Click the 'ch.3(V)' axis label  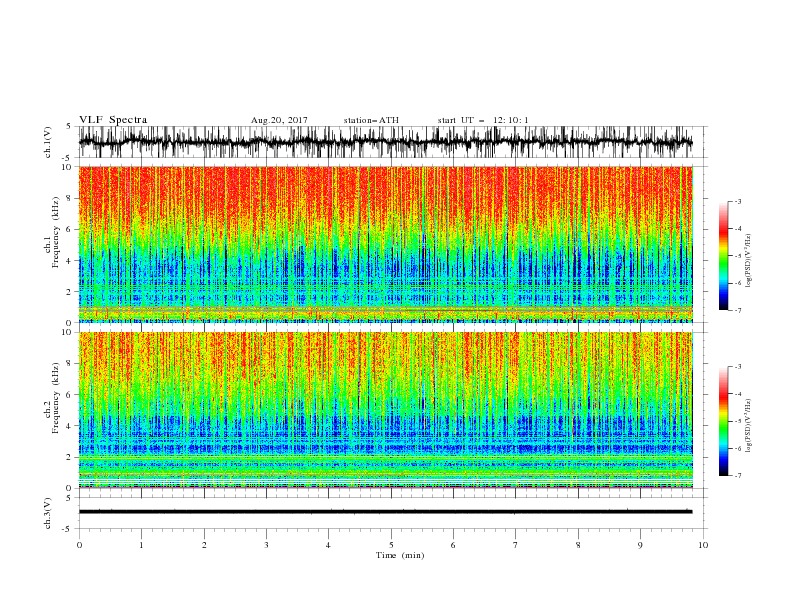tap(48, 513)
